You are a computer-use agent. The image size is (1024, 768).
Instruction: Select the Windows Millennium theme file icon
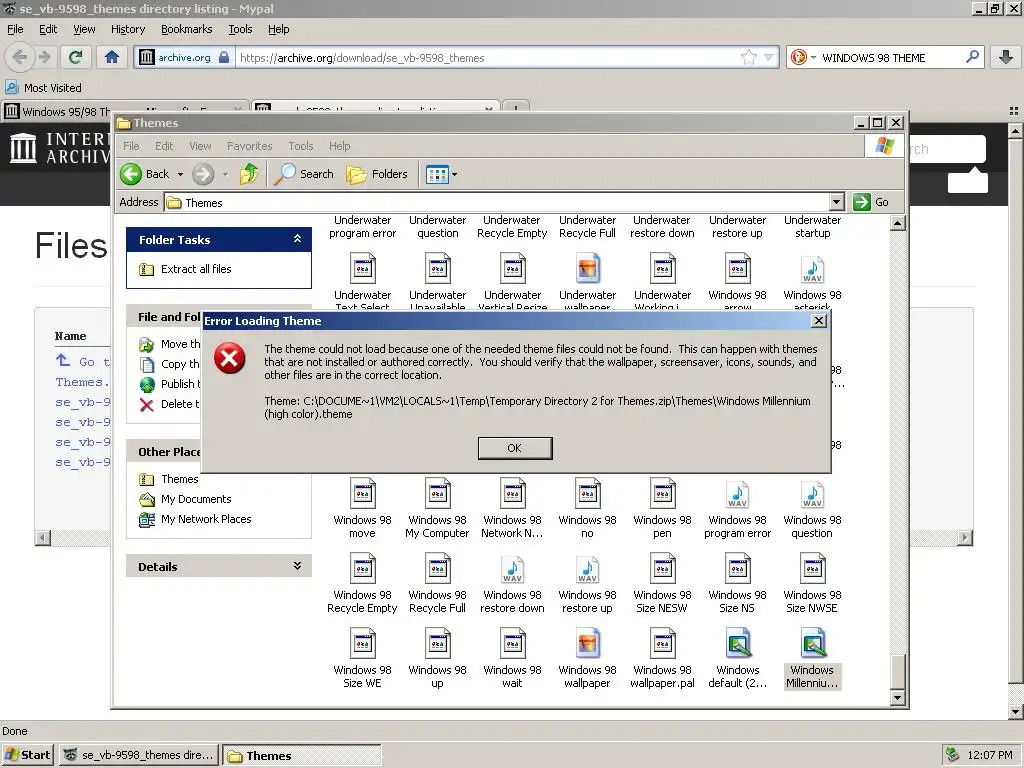pyautogui.click(x=812, y=643)
